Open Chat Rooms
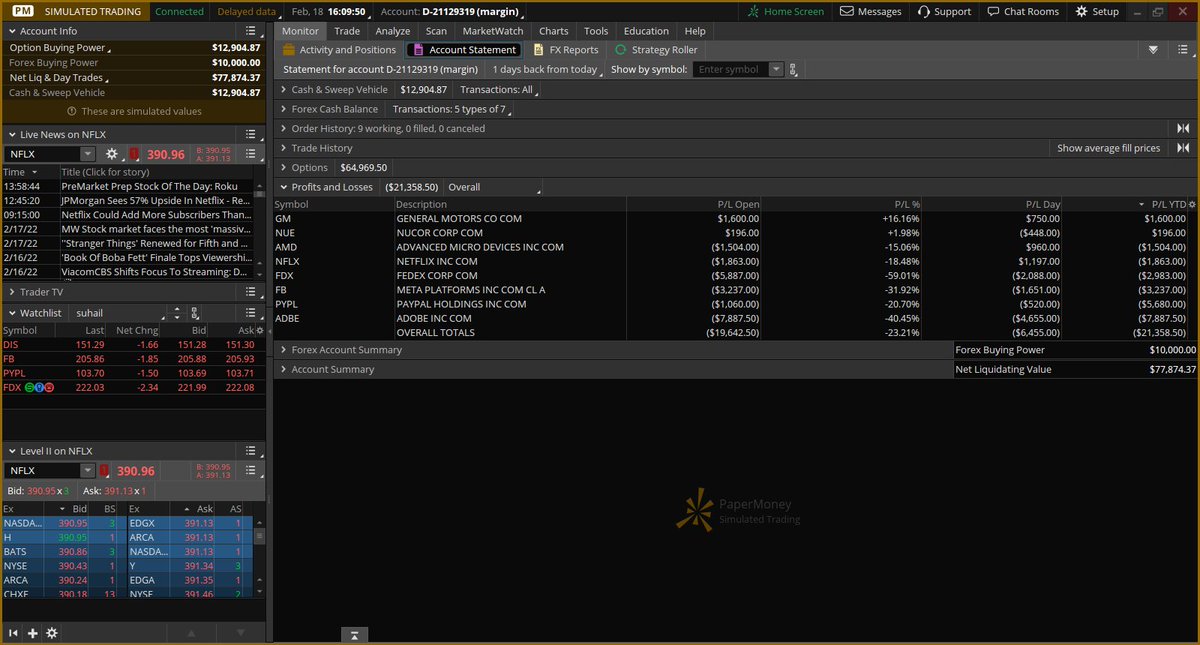 [1022, 11]
